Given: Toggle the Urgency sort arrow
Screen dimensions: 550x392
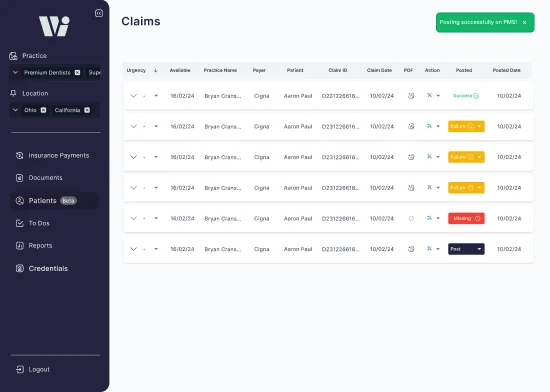Looking at the screenshot, I should click(156, 70).
